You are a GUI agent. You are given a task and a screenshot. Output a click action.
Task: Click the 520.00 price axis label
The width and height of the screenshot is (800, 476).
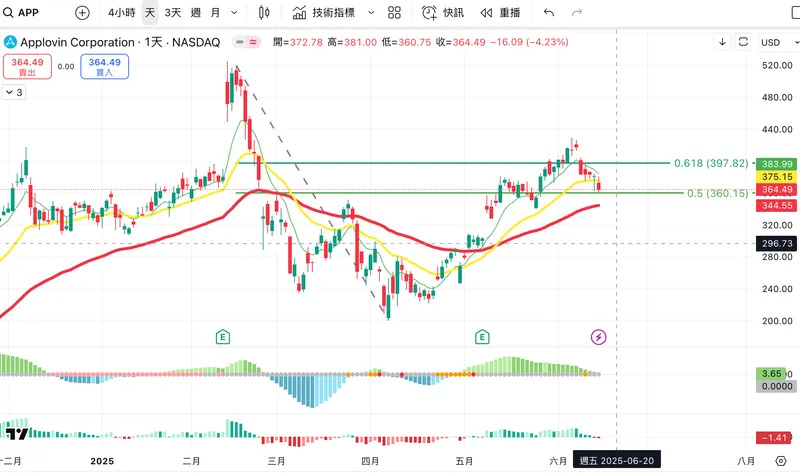pos(777,65)
